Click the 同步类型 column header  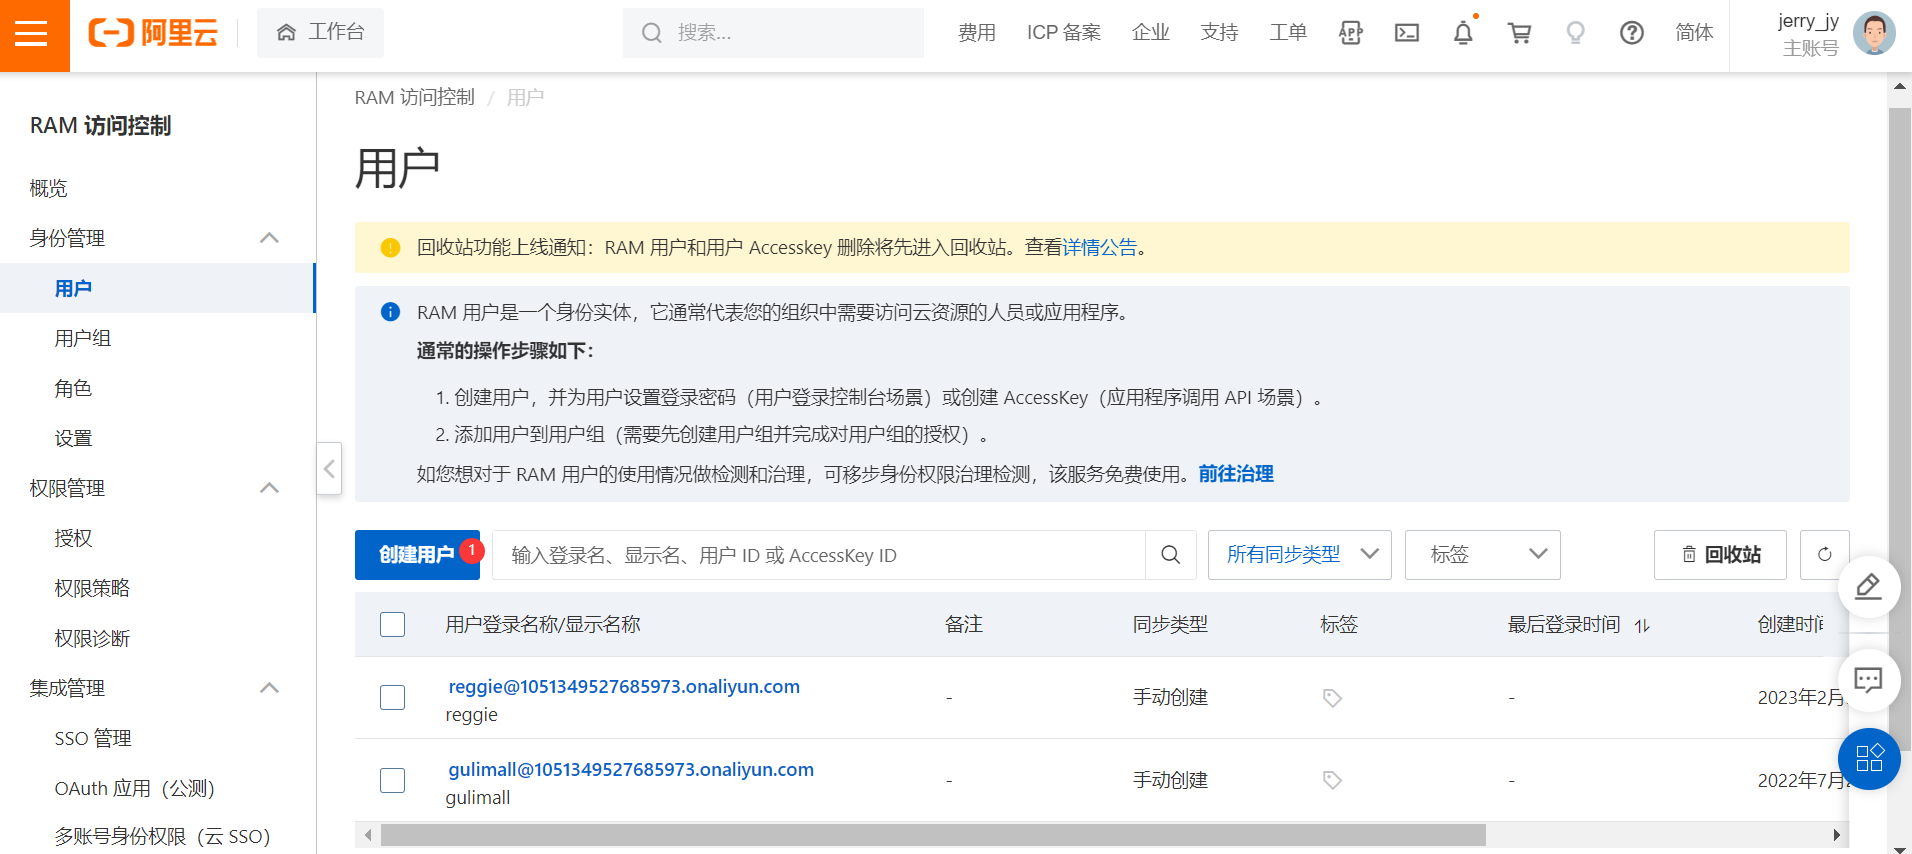pos(1170,625)
